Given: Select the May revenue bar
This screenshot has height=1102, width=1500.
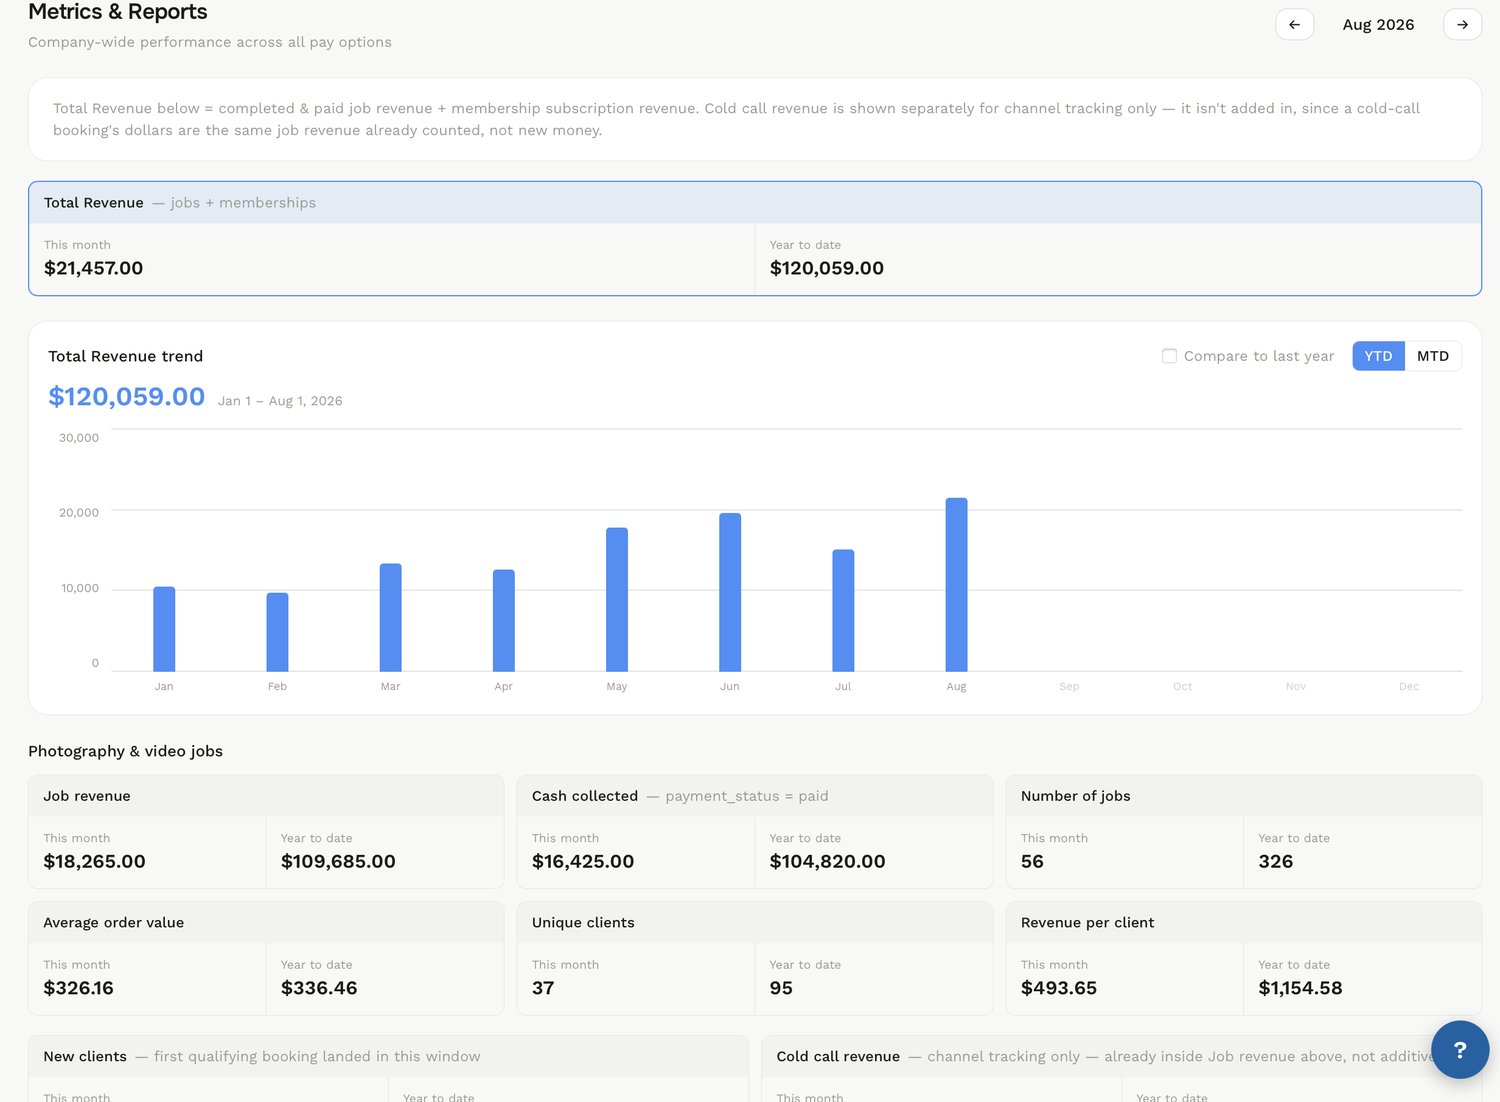Looking at the screenshot, I should (617, 599).
